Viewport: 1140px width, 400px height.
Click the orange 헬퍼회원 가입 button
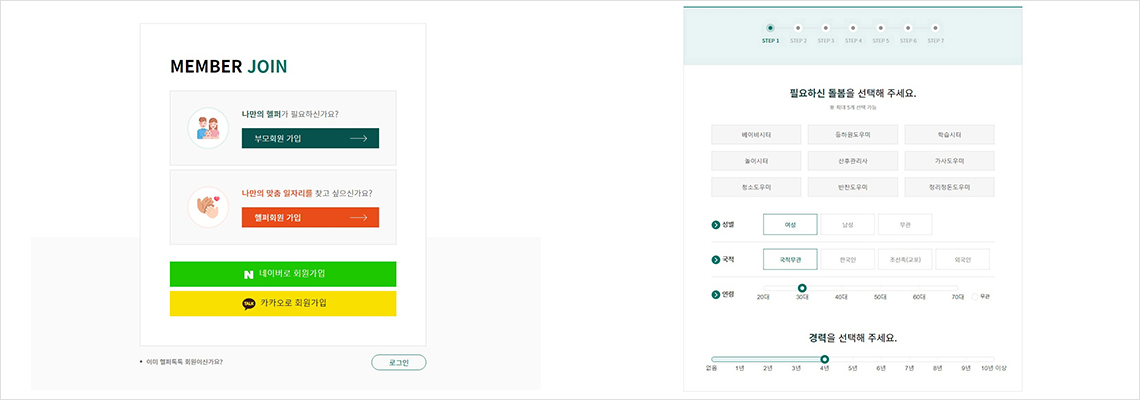tap(310, 217)
